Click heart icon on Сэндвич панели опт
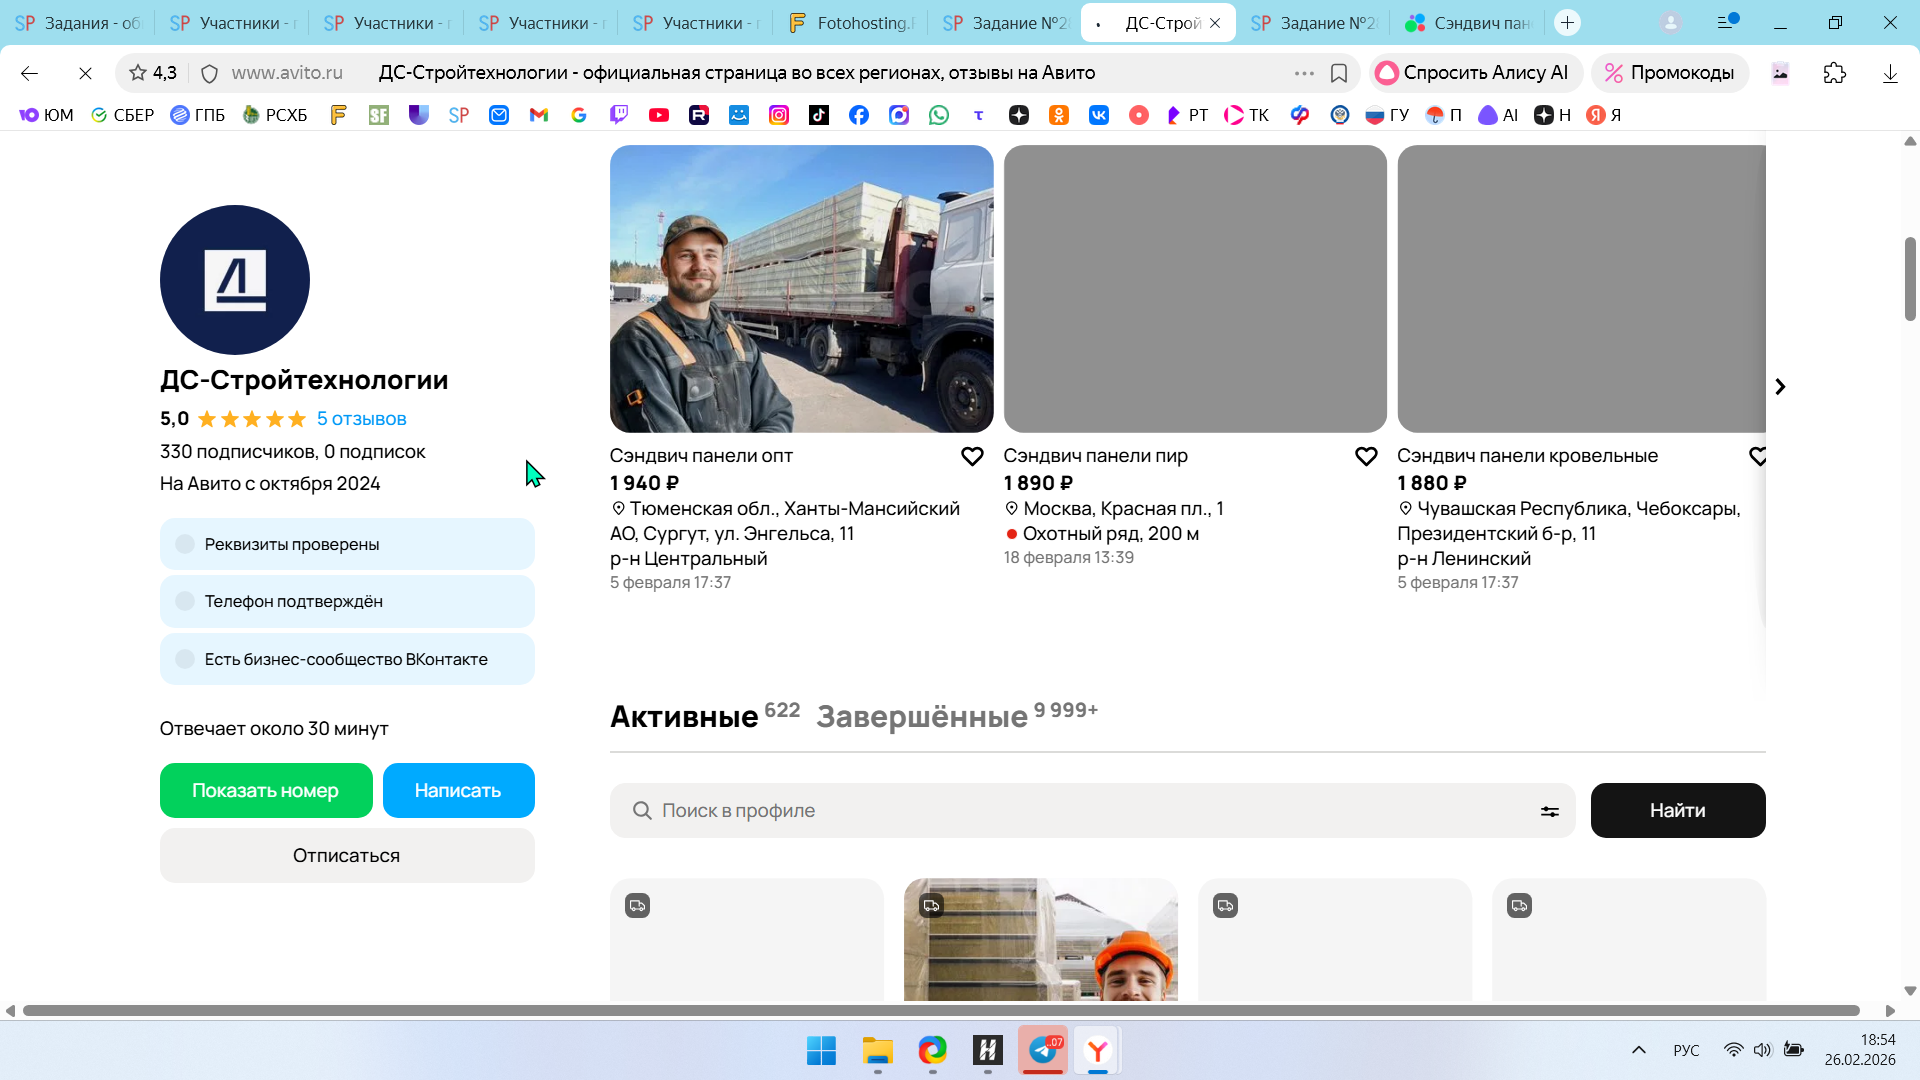The image size is (1920, 1080). (x=972, y=456)
